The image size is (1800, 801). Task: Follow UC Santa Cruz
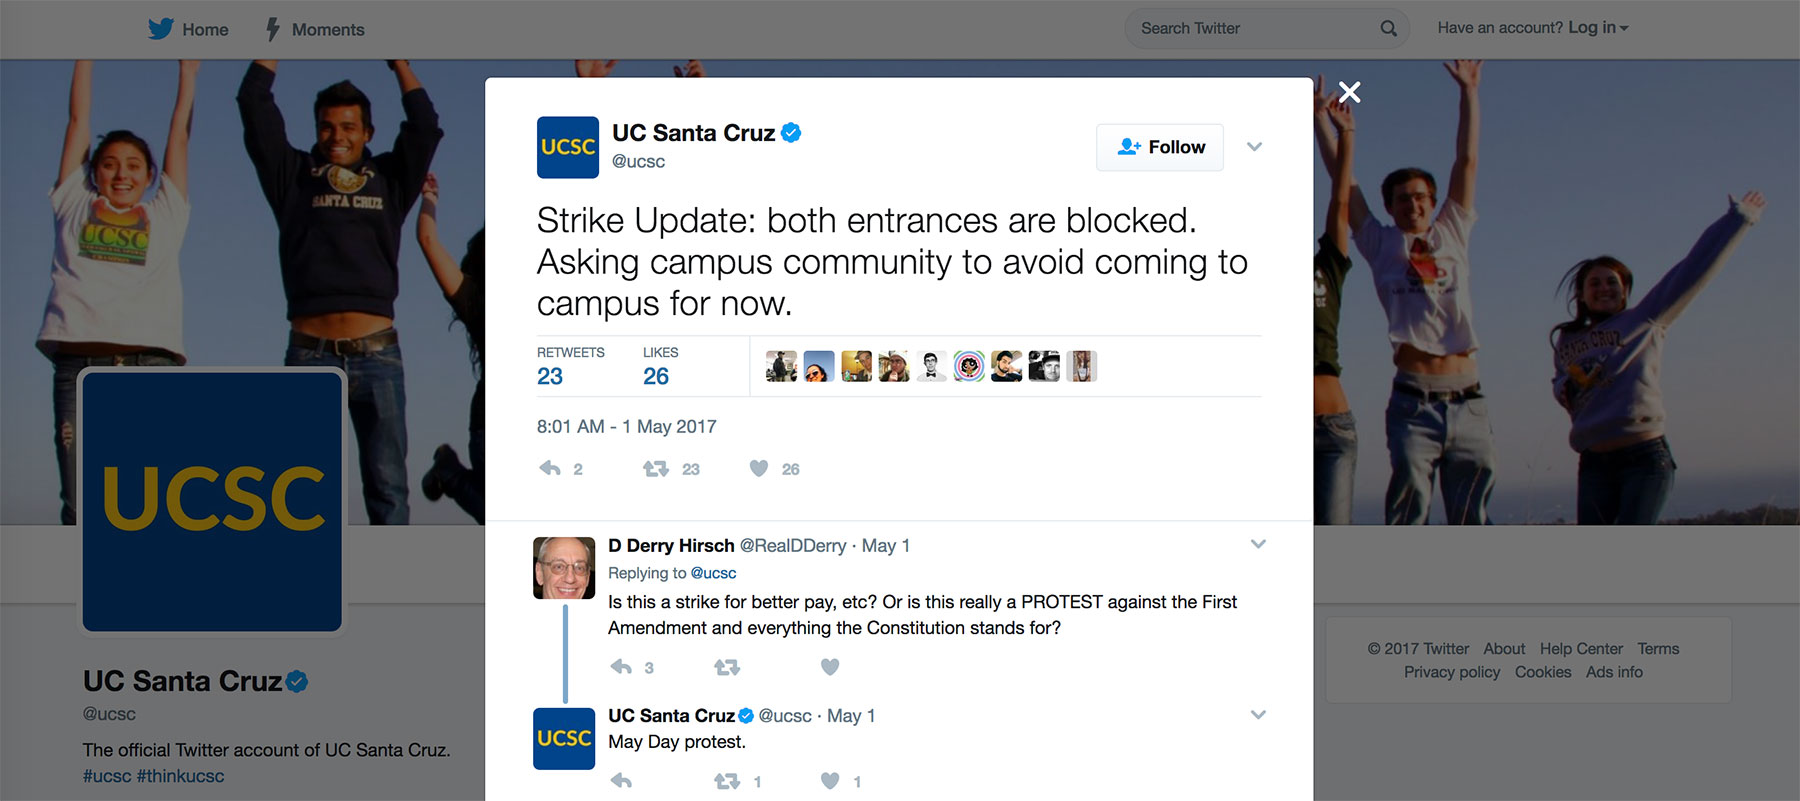click(1160, 147)
